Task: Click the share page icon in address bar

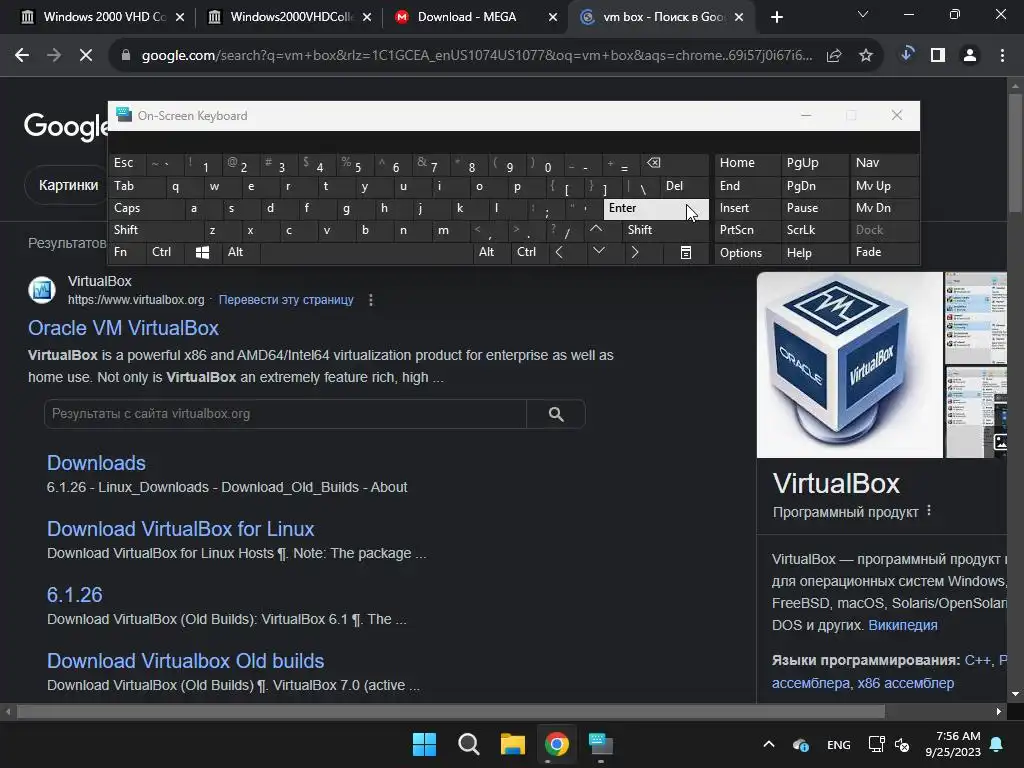Action: point(834,56)
